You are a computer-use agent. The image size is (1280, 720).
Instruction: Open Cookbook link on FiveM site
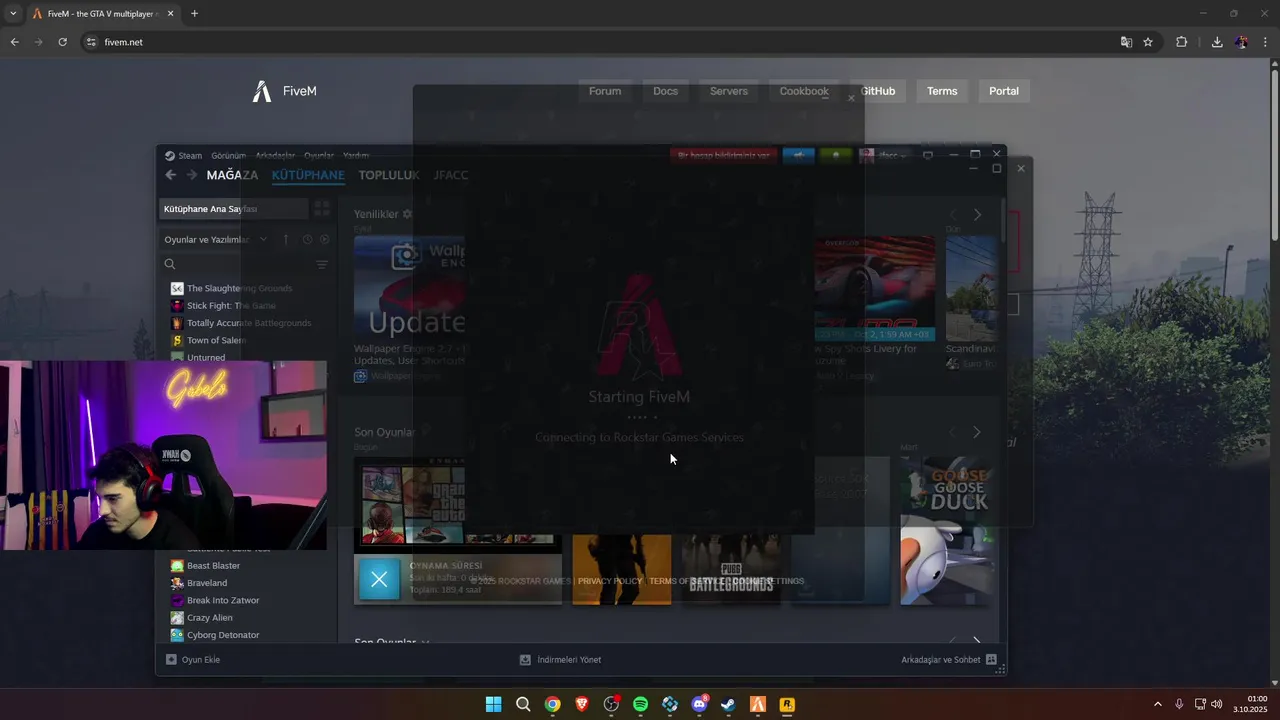click(x=804, y=91)
